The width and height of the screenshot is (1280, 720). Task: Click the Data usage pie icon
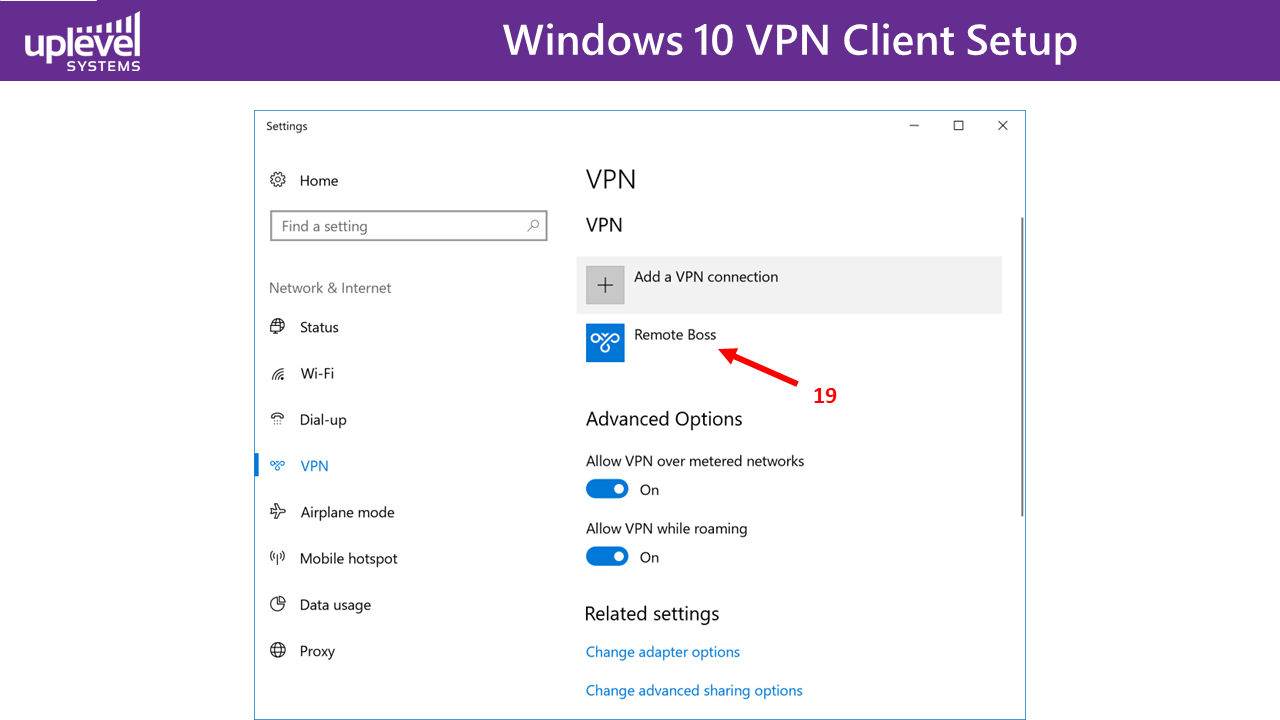tap(278, 604)
